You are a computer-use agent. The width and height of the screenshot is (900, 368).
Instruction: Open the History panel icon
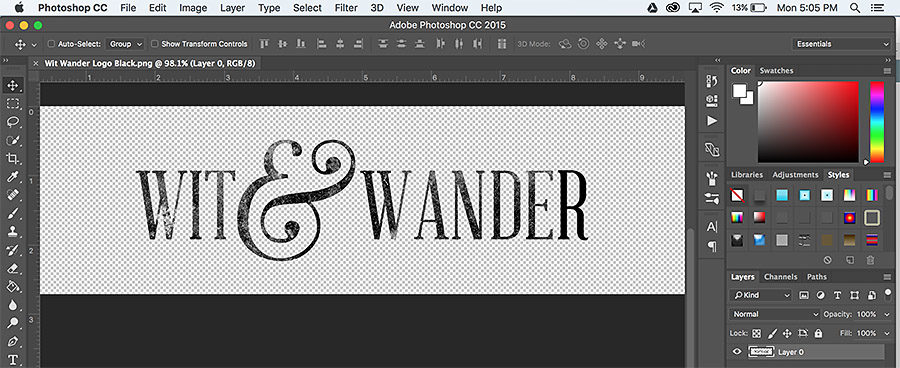(712, 82)
